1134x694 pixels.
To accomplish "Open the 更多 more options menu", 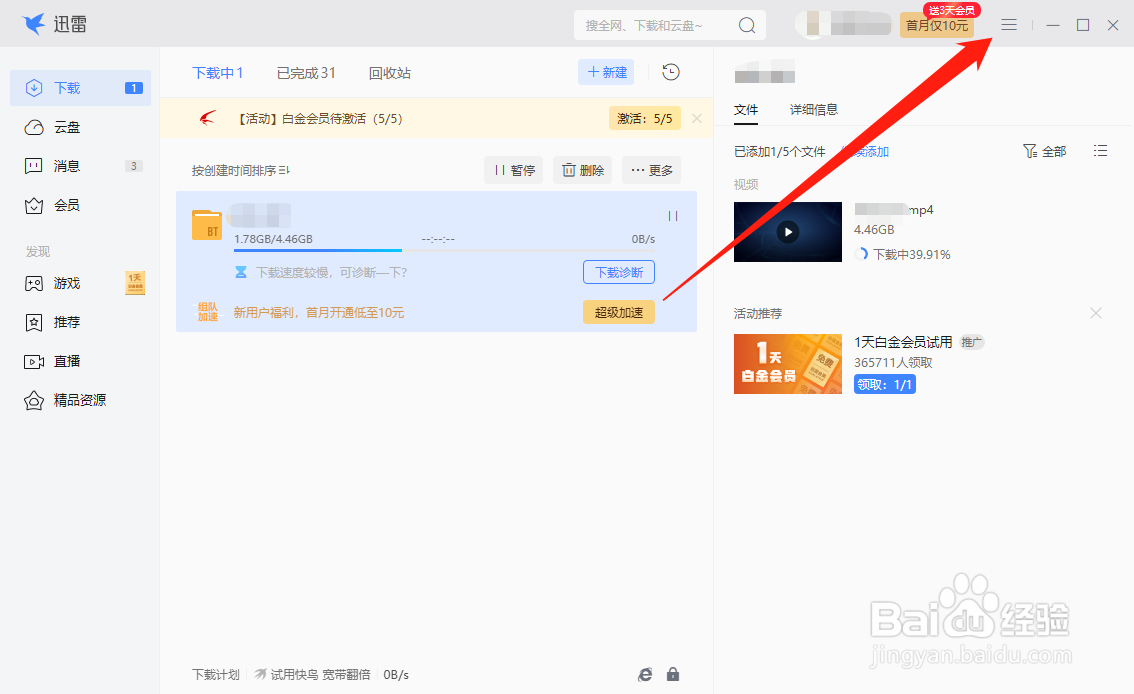I will click(x=652, y=171).
